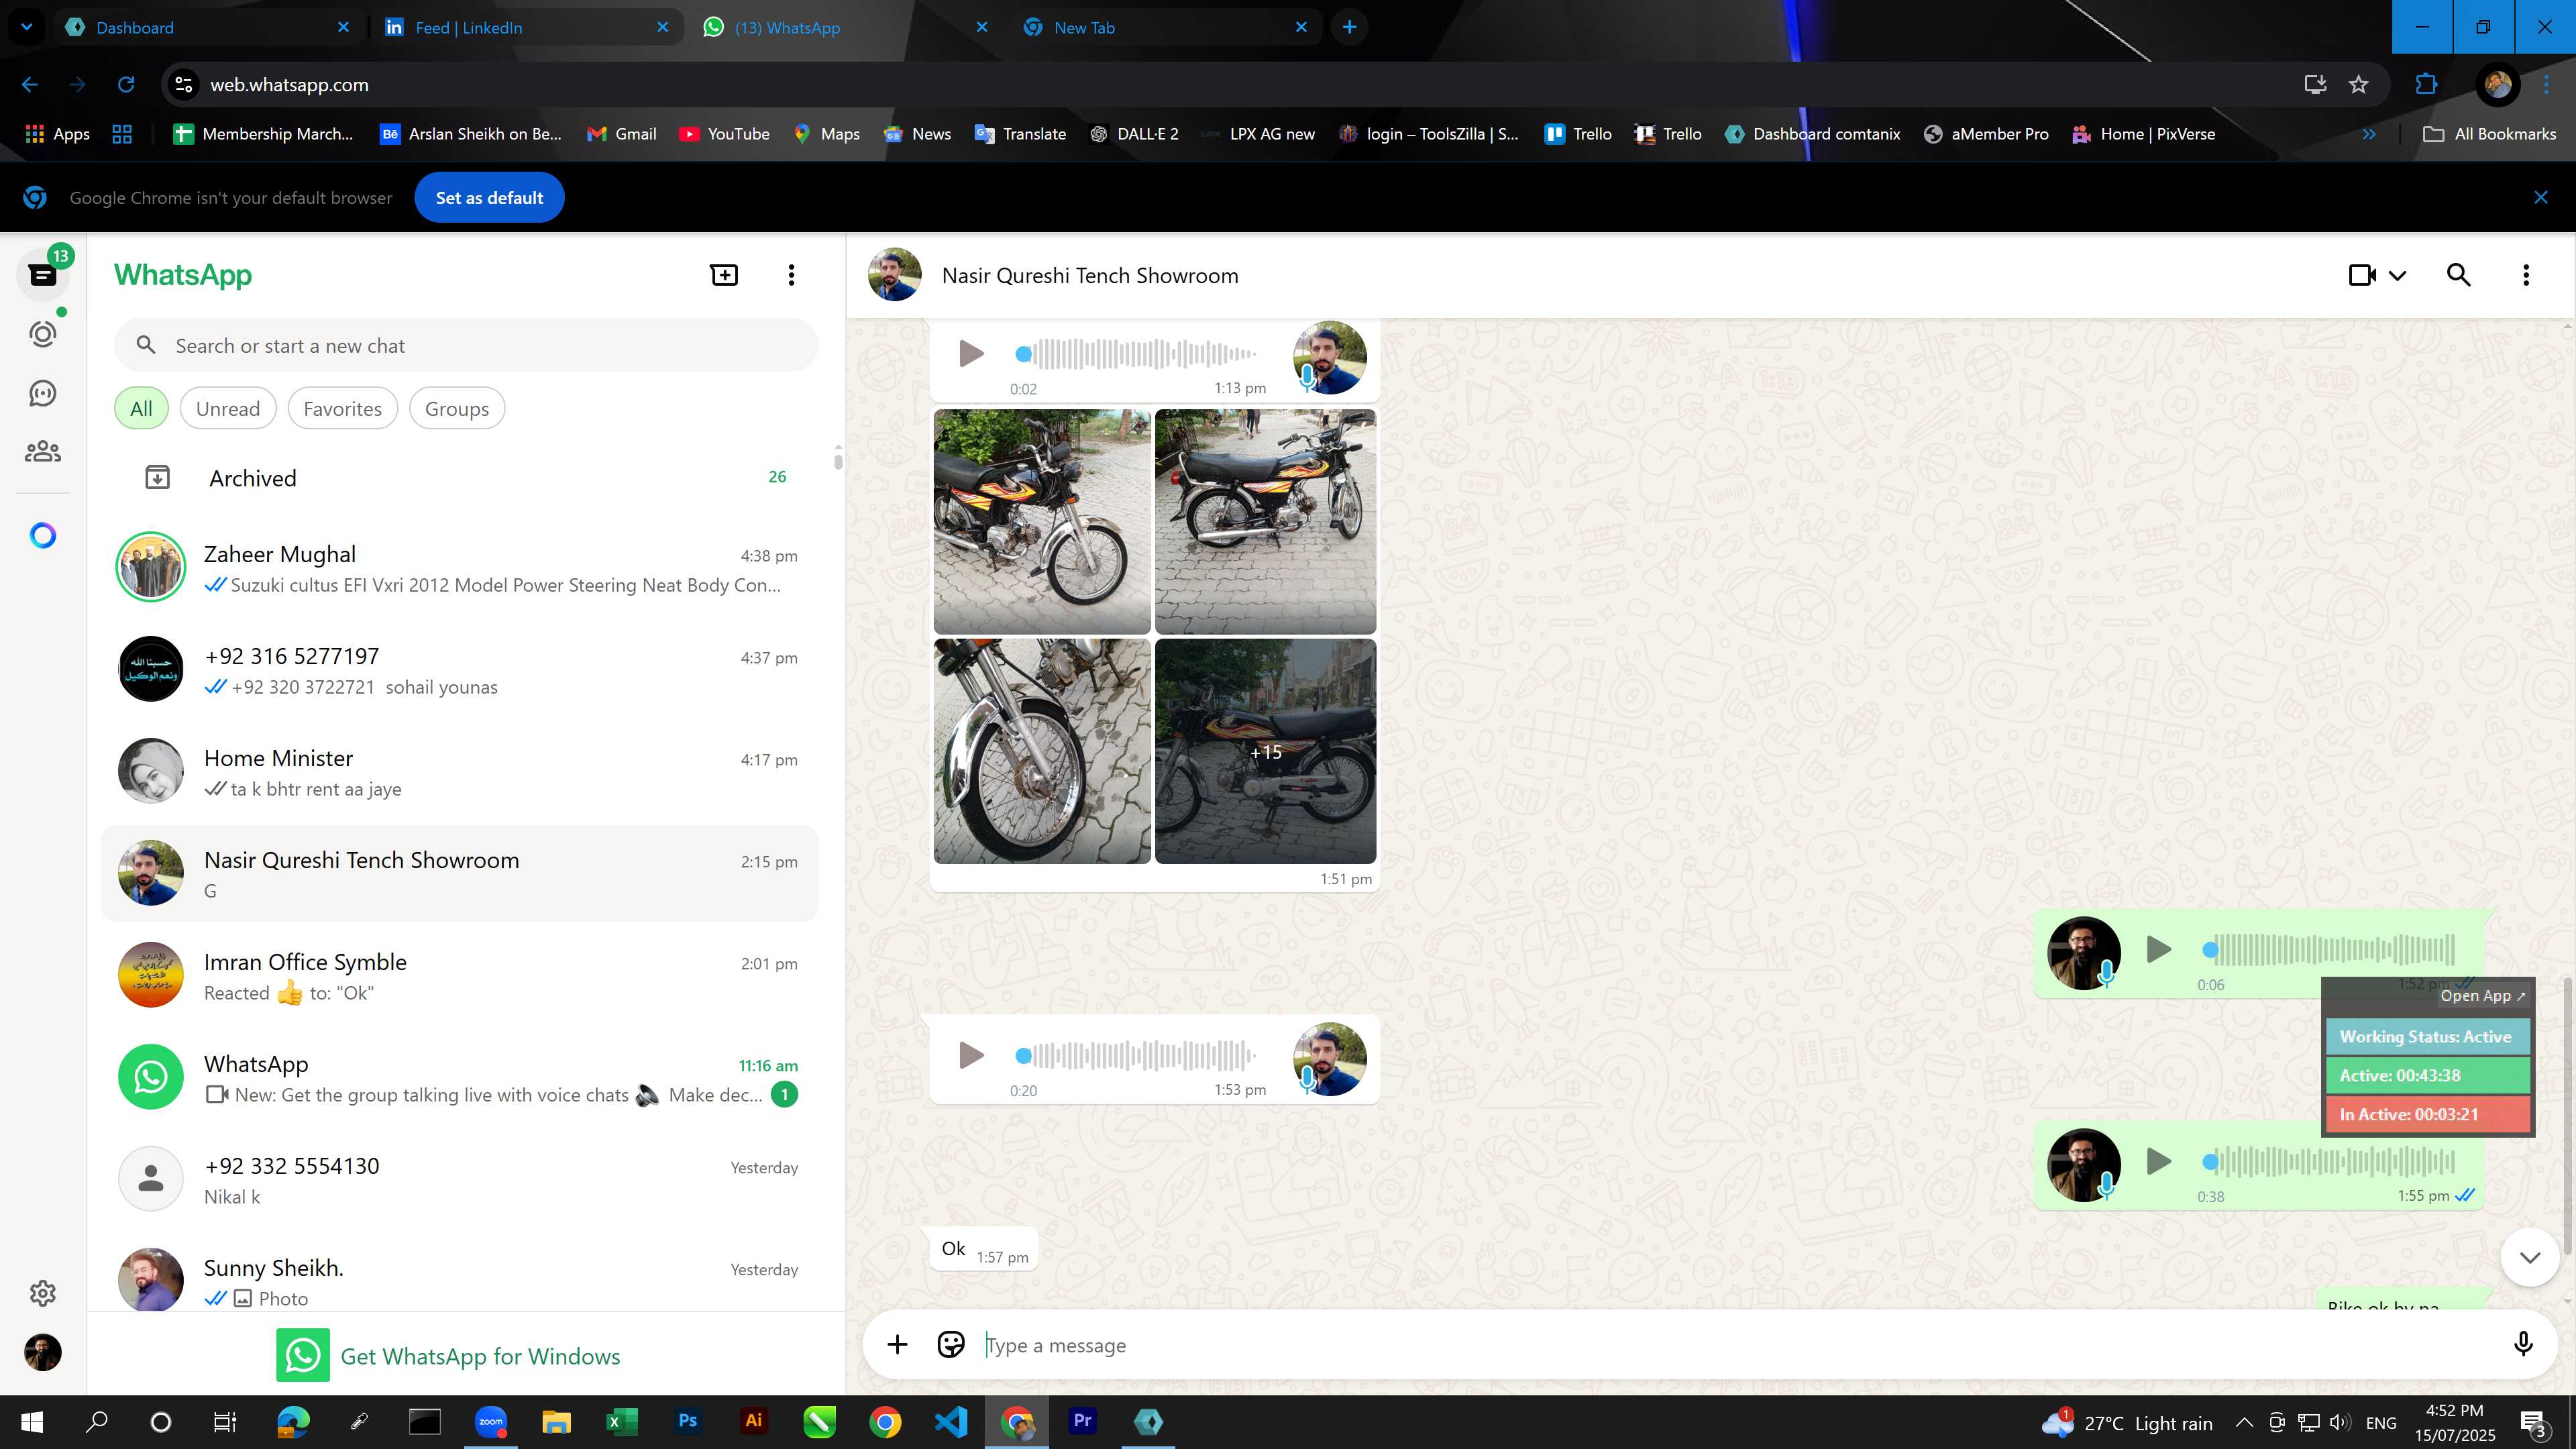Click the Search or start a new chat box
Viewport: 2576px width, 1449px height.
click(x=466, y=346)
